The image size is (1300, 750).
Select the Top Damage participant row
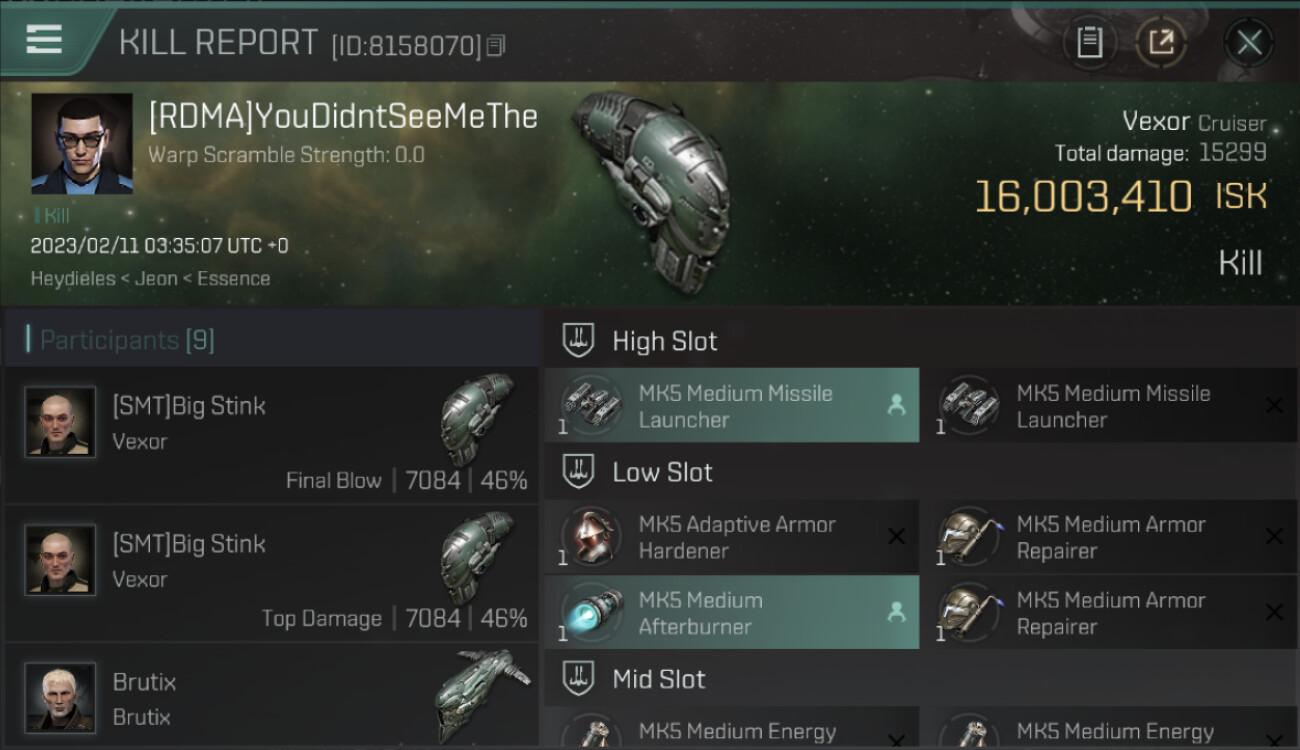(x=272, y=573)
